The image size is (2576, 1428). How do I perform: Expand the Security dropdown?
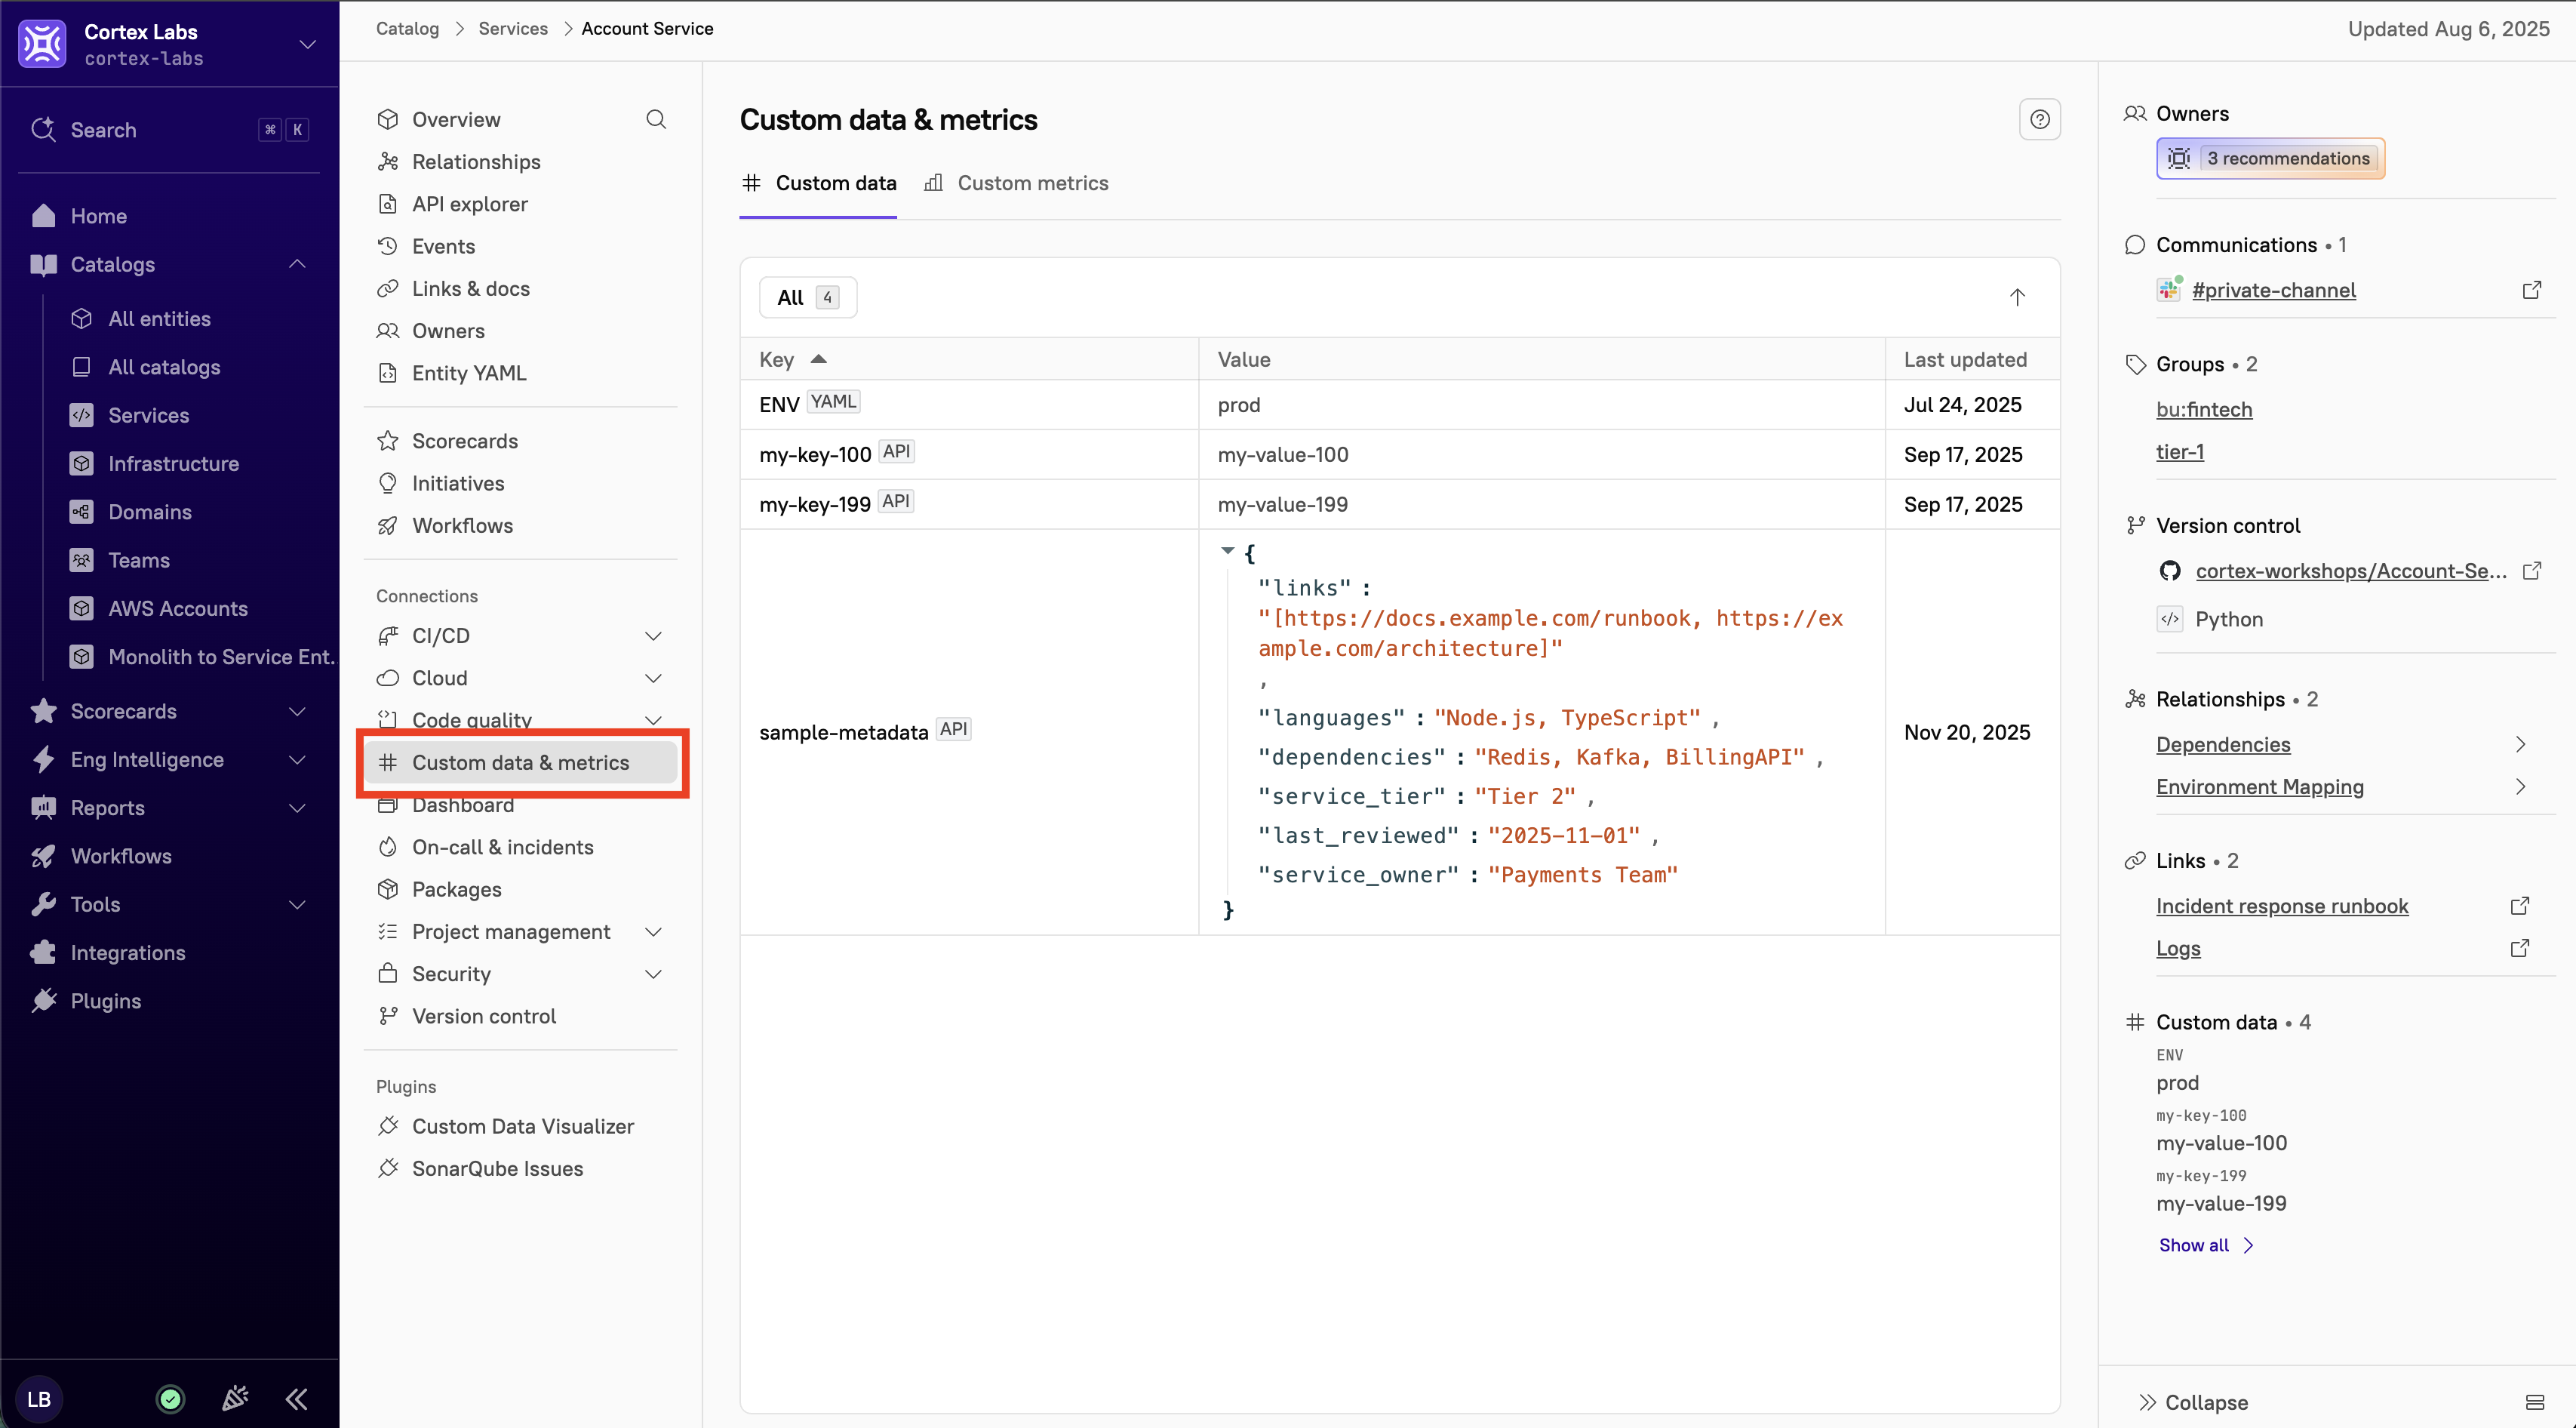tap(654, 974)
